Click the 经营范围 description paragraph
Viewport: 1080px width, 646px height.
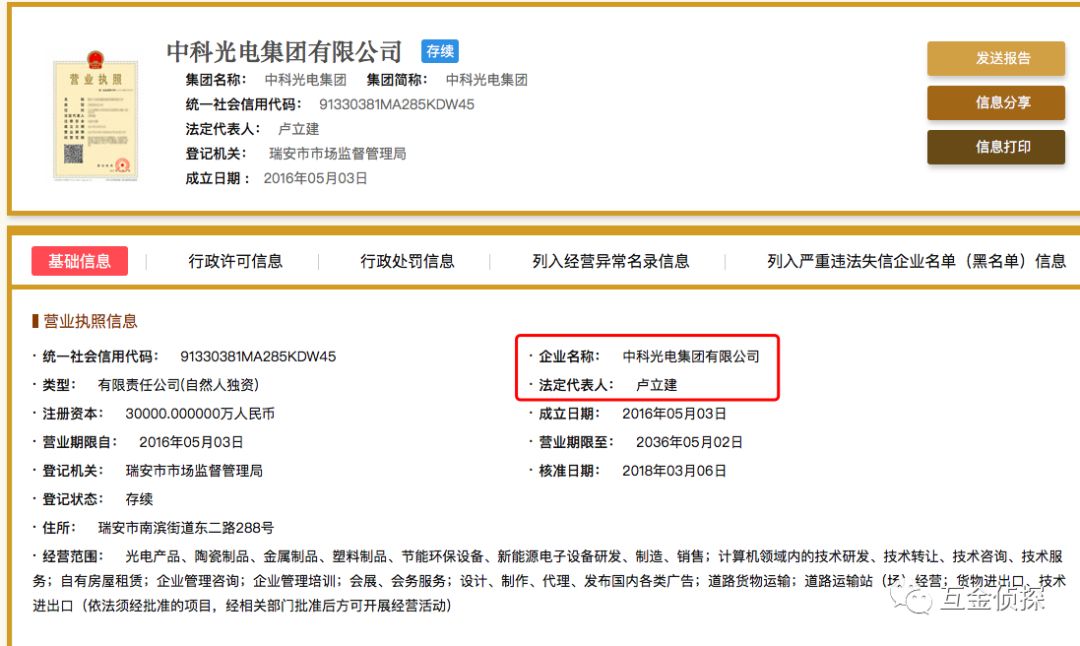(x=548, y=581)
